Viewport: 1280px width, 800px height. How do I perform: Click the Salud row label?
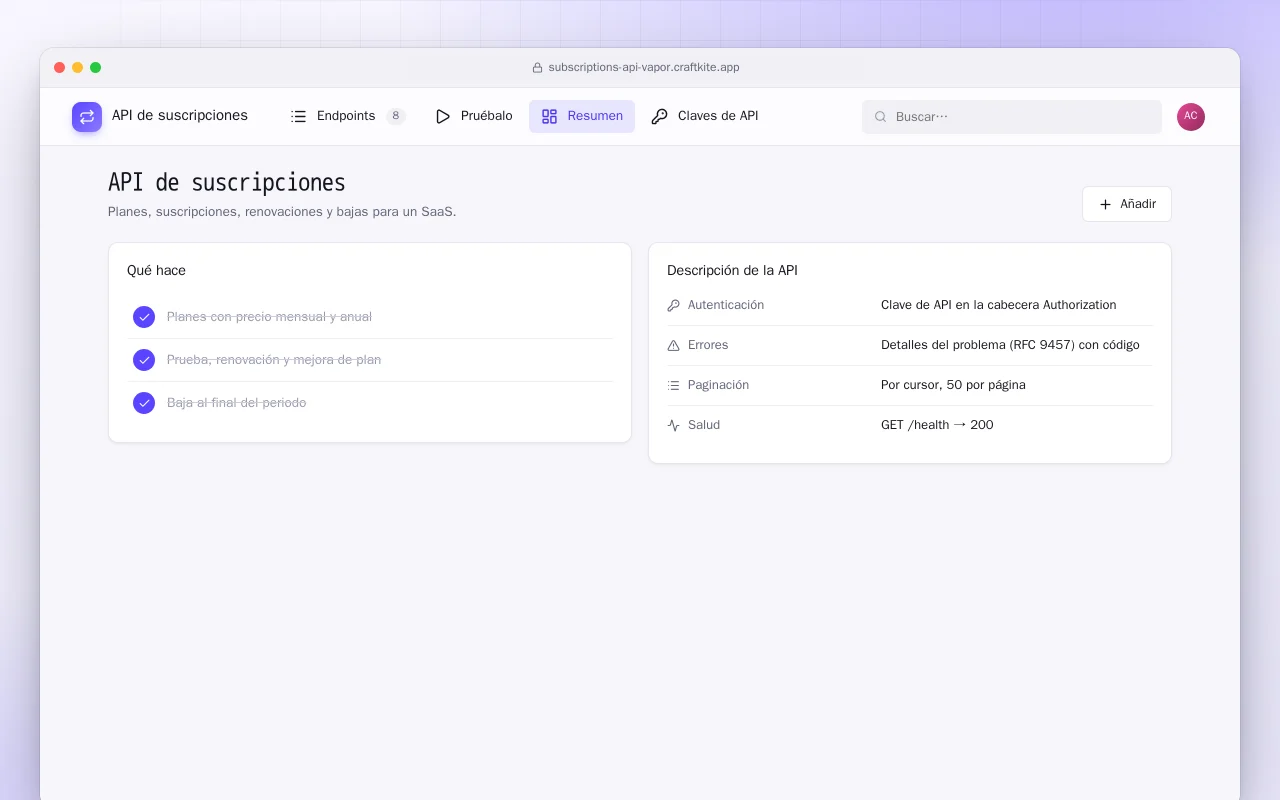(x=704, y=425)
